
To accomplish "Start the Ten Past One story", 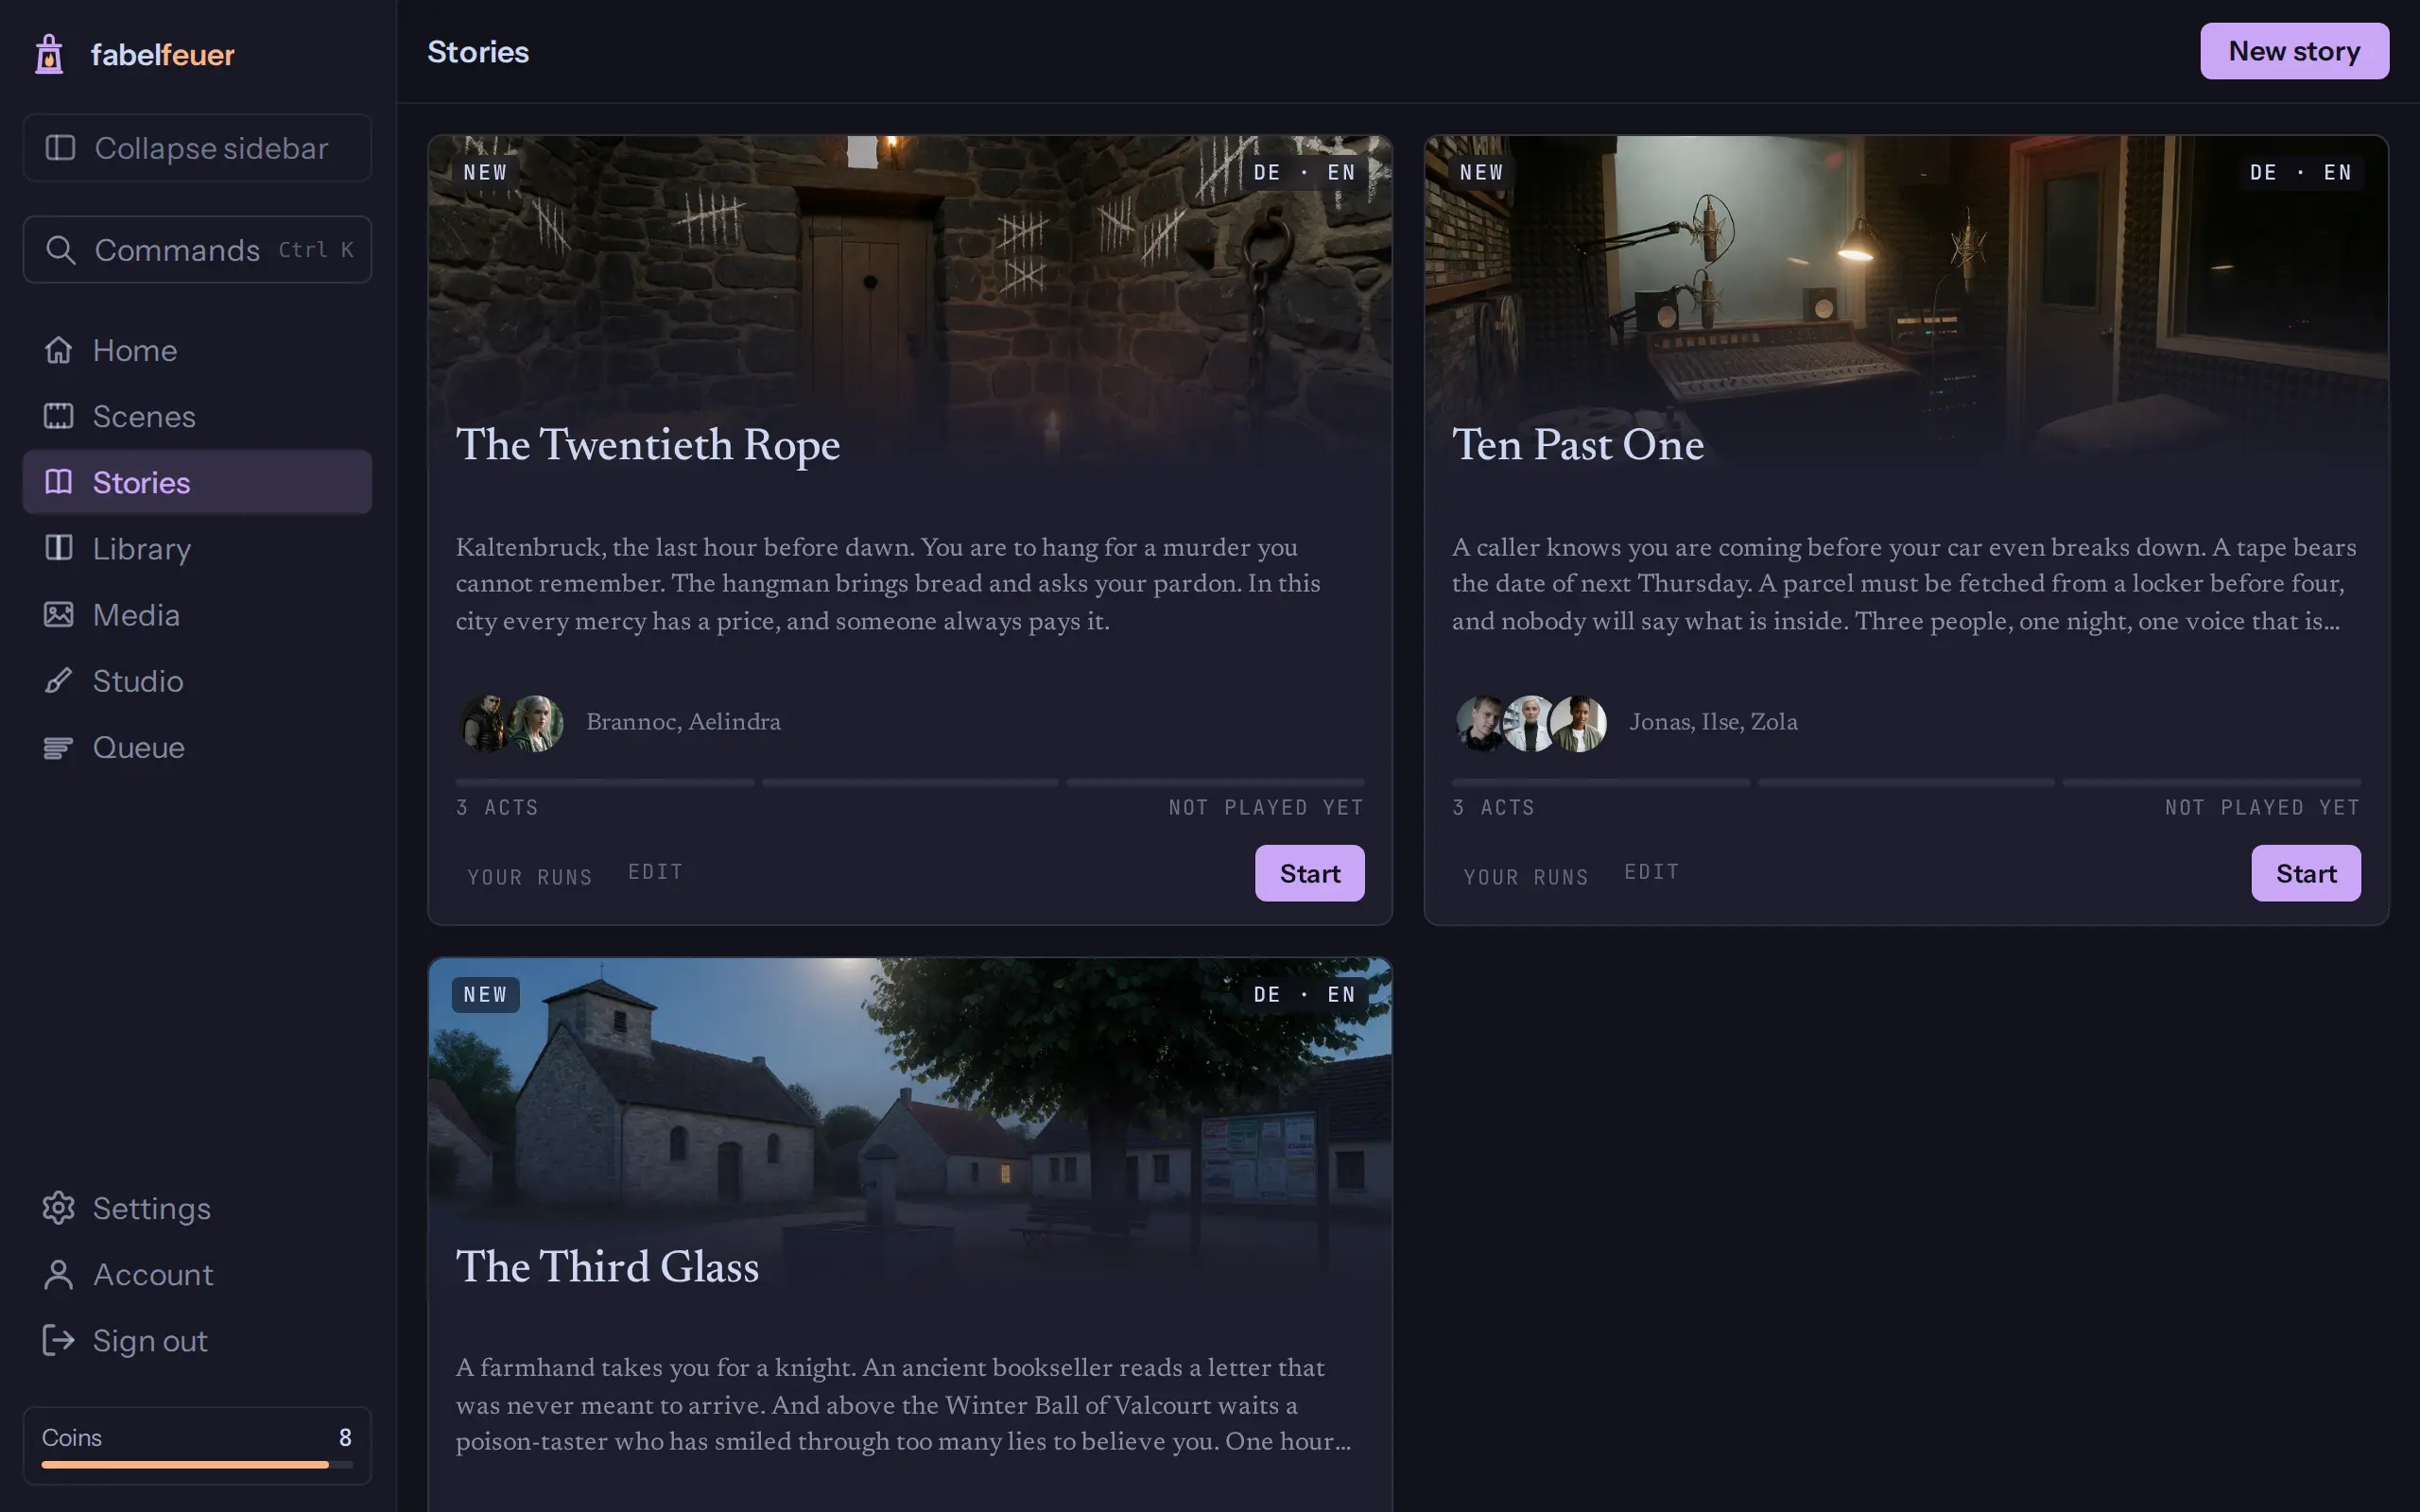I will (x=2305, y=873).
